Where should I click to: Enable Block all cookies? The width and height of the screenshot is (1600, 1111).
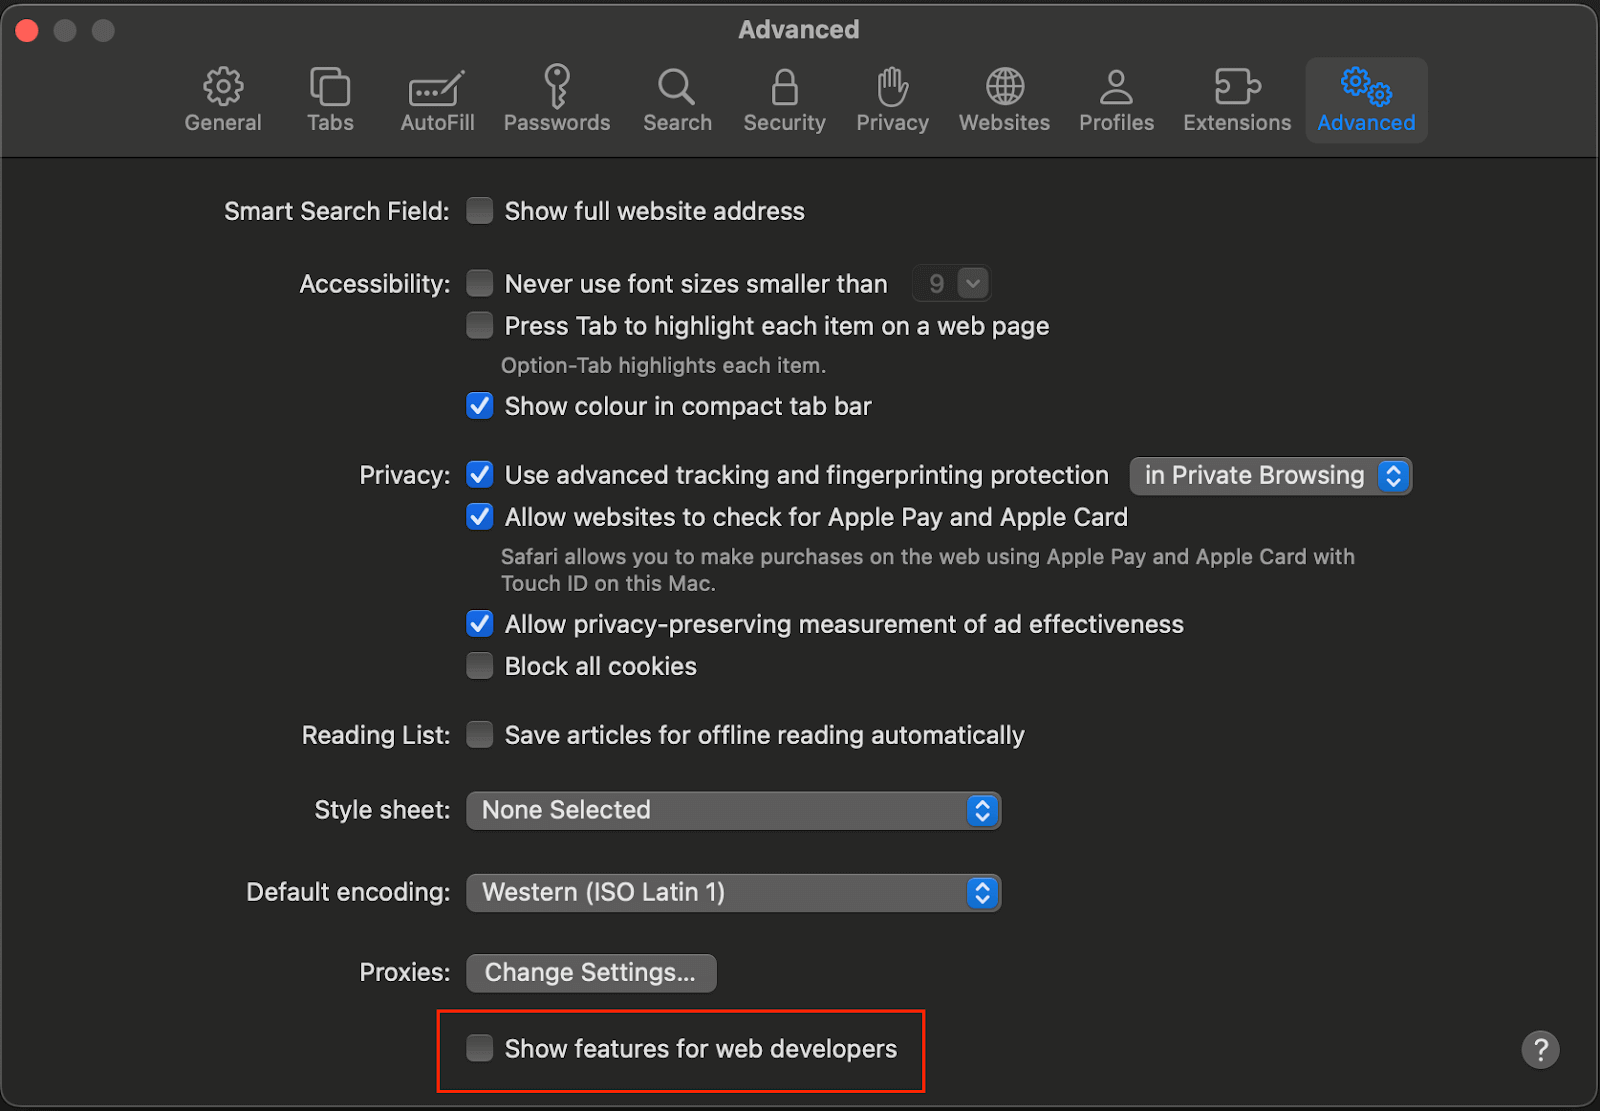pyautogui.click(x=479, y=665)
